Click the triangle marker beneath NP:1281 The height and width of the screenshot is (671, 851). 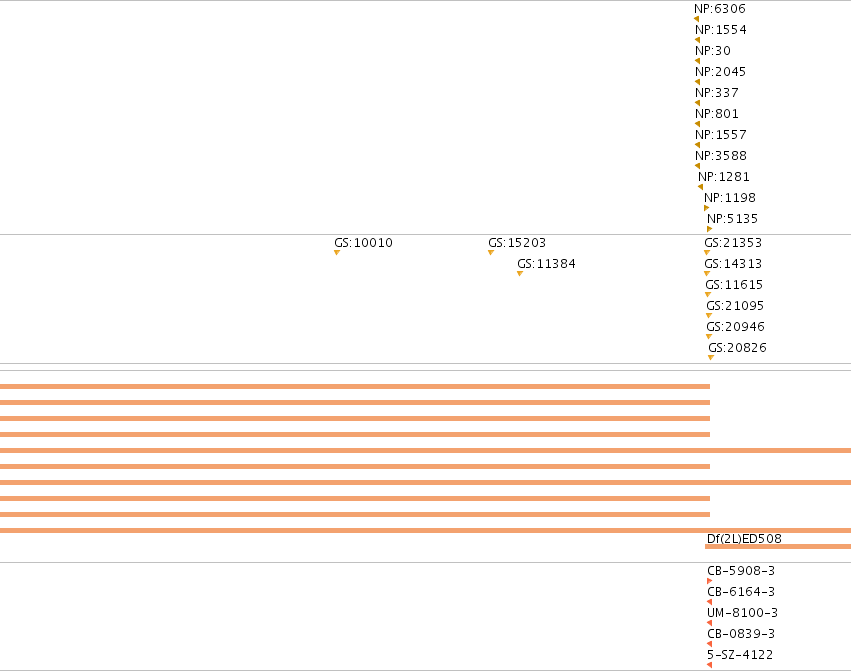click(700, 187)
